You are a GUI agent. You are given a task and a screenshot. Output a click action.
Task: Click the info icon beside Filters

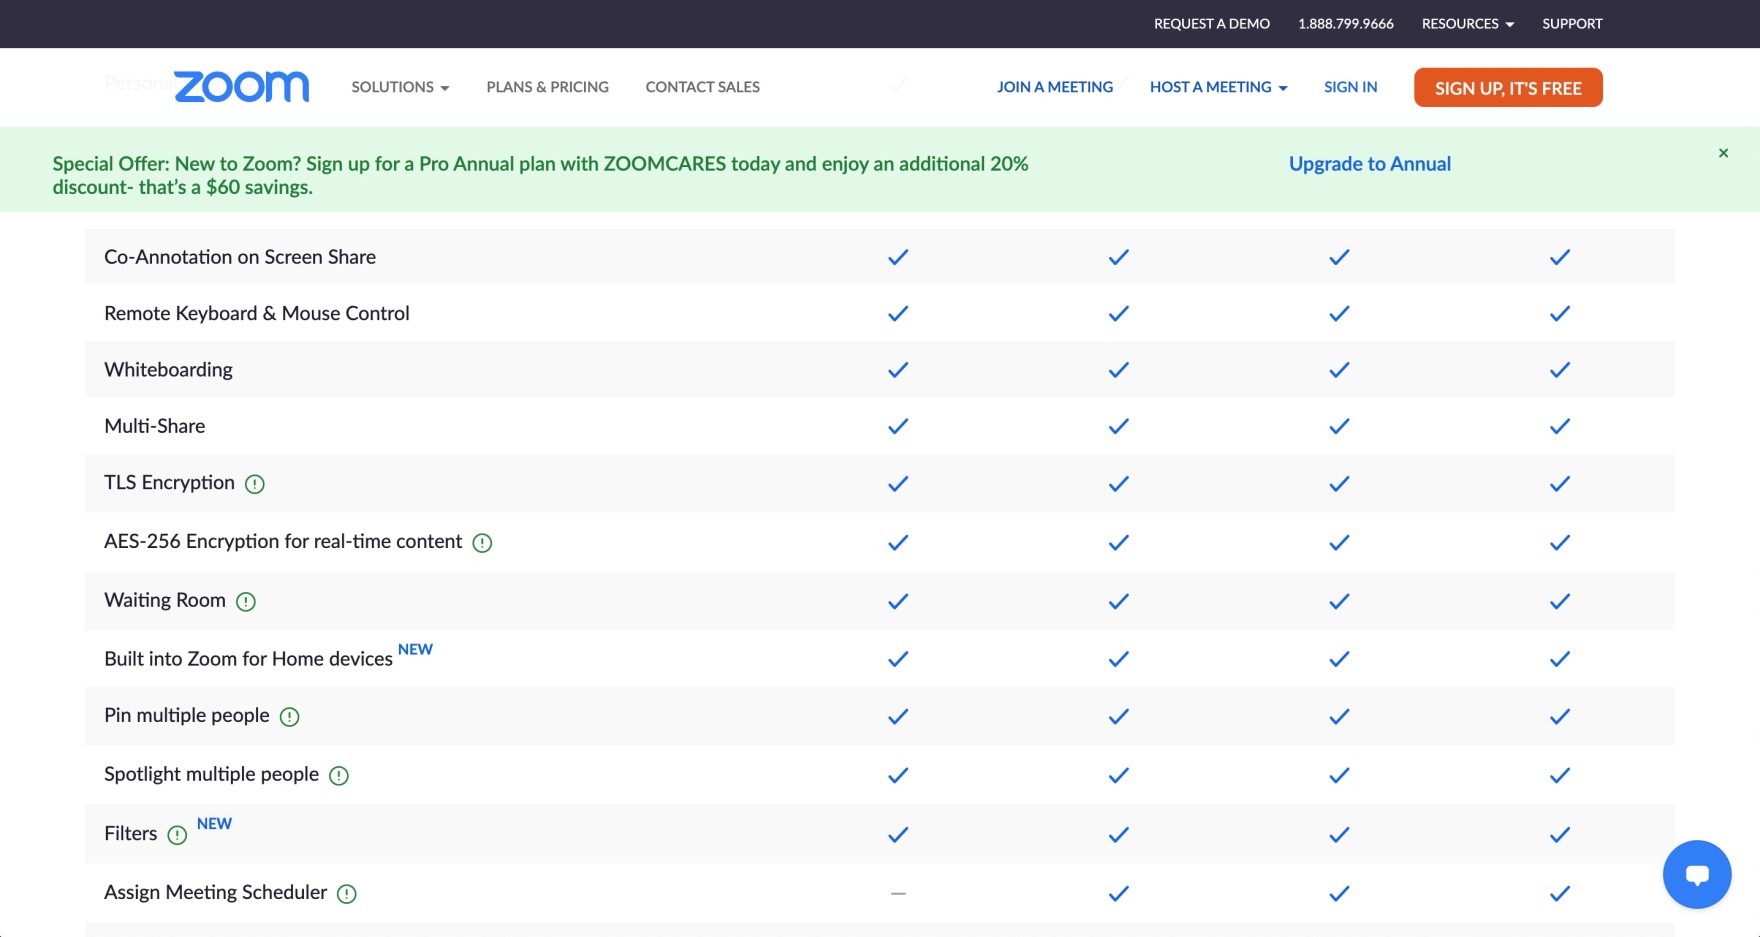[x=177, y=835]
